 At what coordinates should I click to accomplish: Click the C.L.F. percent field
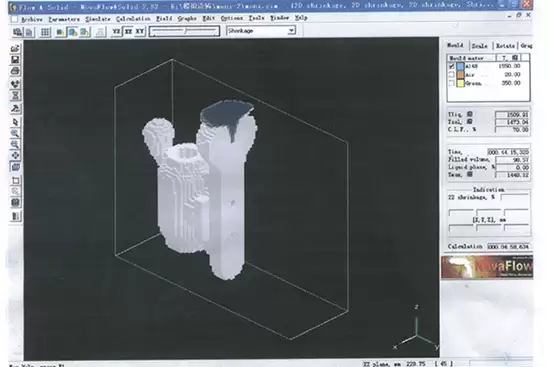[x=512, y=130]
